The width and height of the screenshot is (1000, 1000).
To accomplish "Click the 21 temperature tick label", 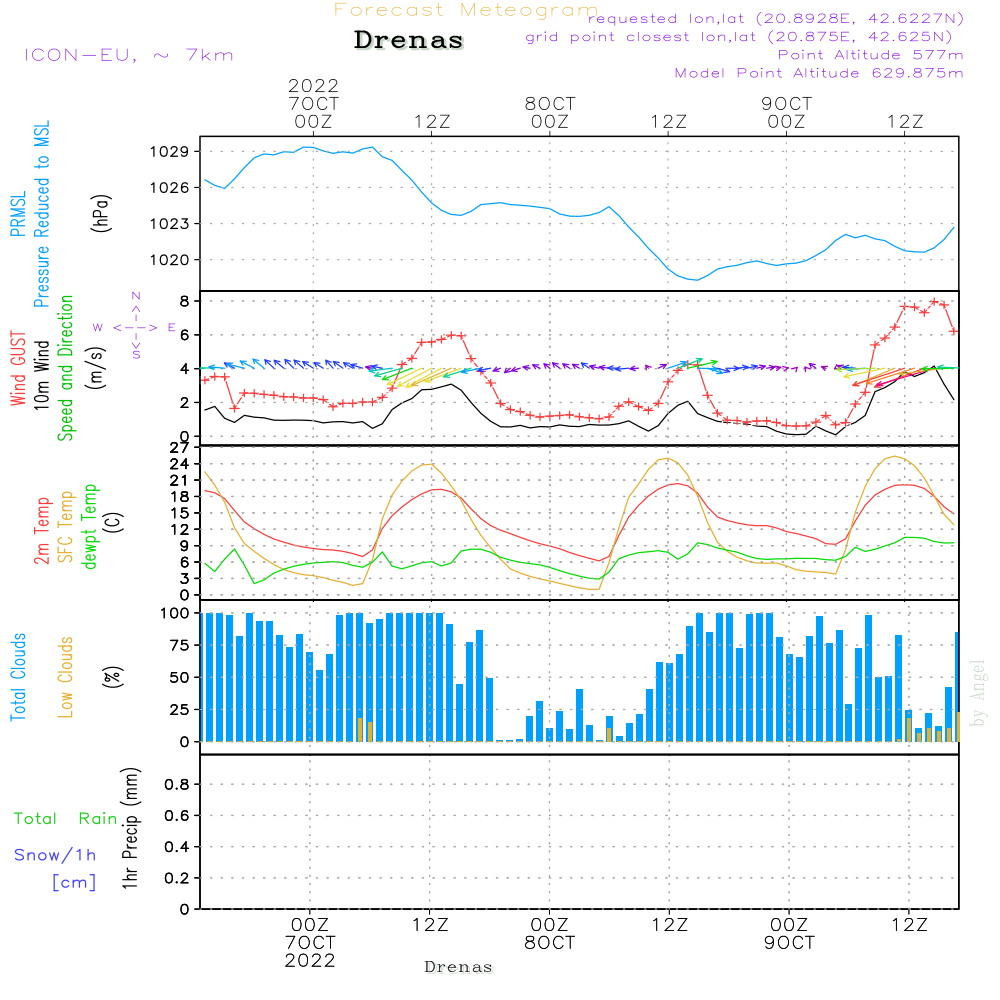I will [x=180, y=481].
